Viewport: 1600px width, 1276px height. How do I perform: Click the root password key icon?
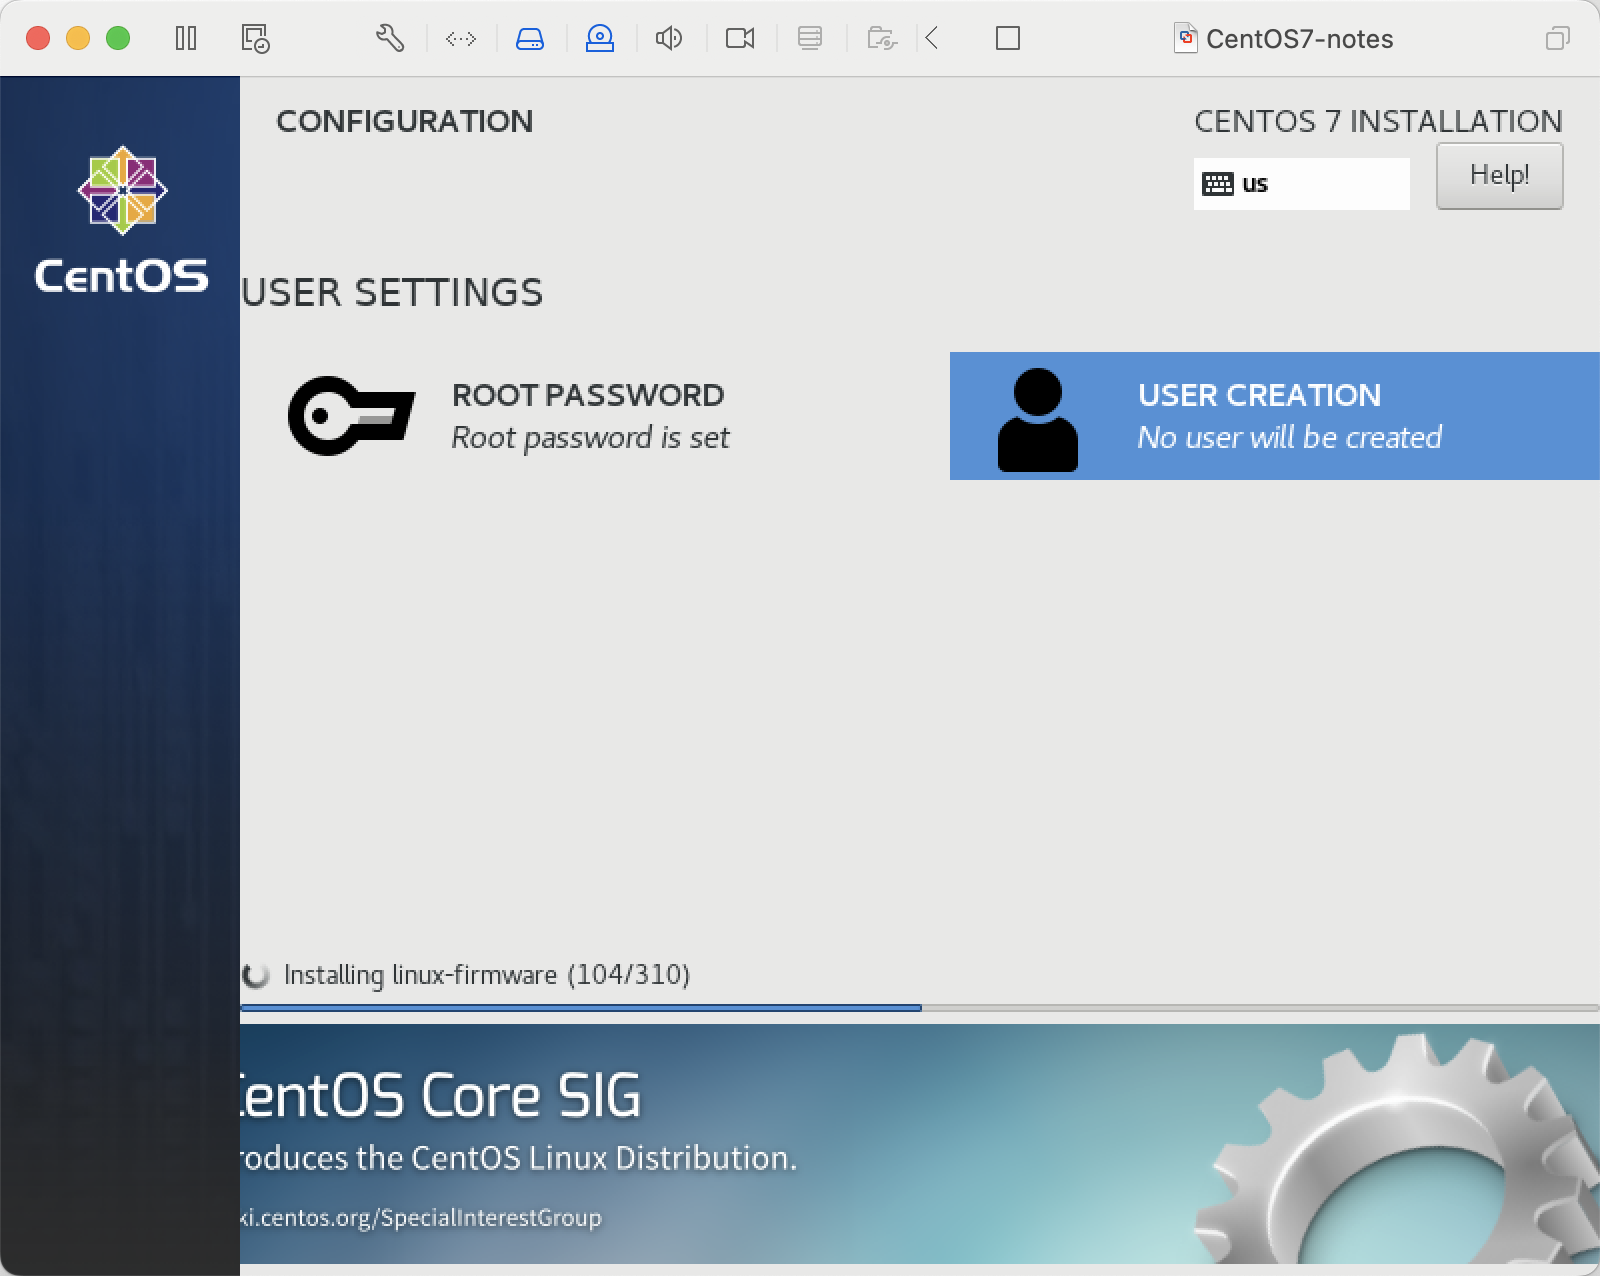click(x=351, y=416)
